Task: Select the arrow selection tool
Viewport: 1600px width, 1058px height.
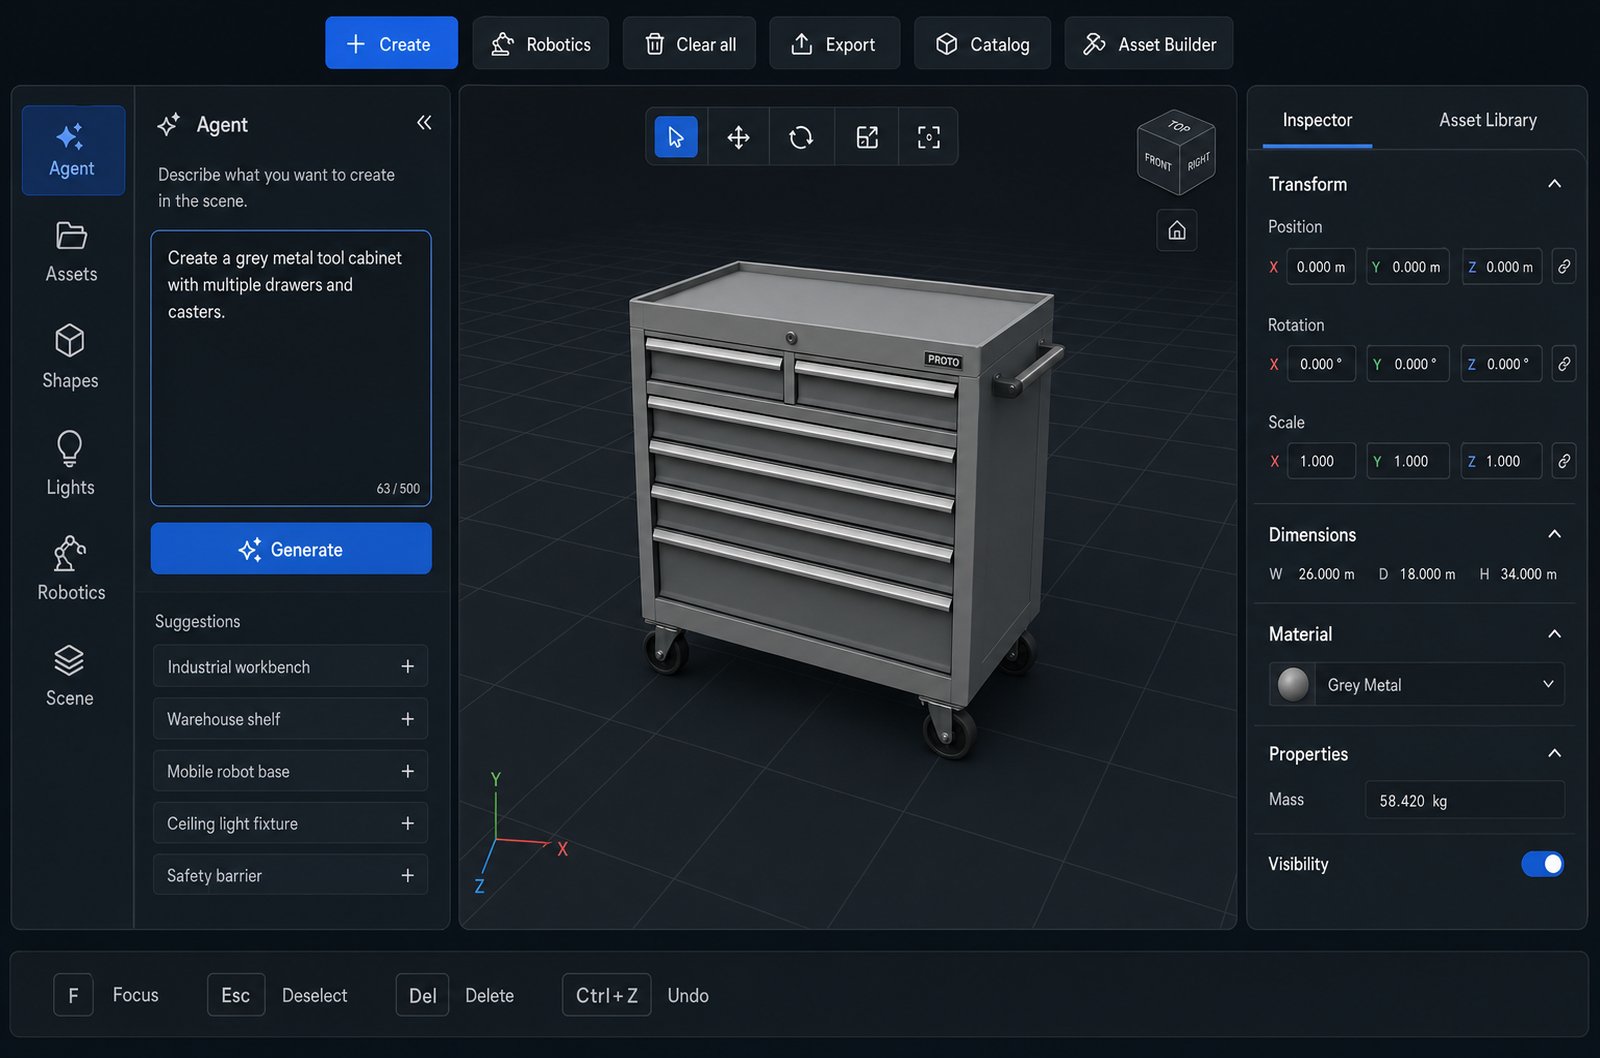Action: point(676,137)
